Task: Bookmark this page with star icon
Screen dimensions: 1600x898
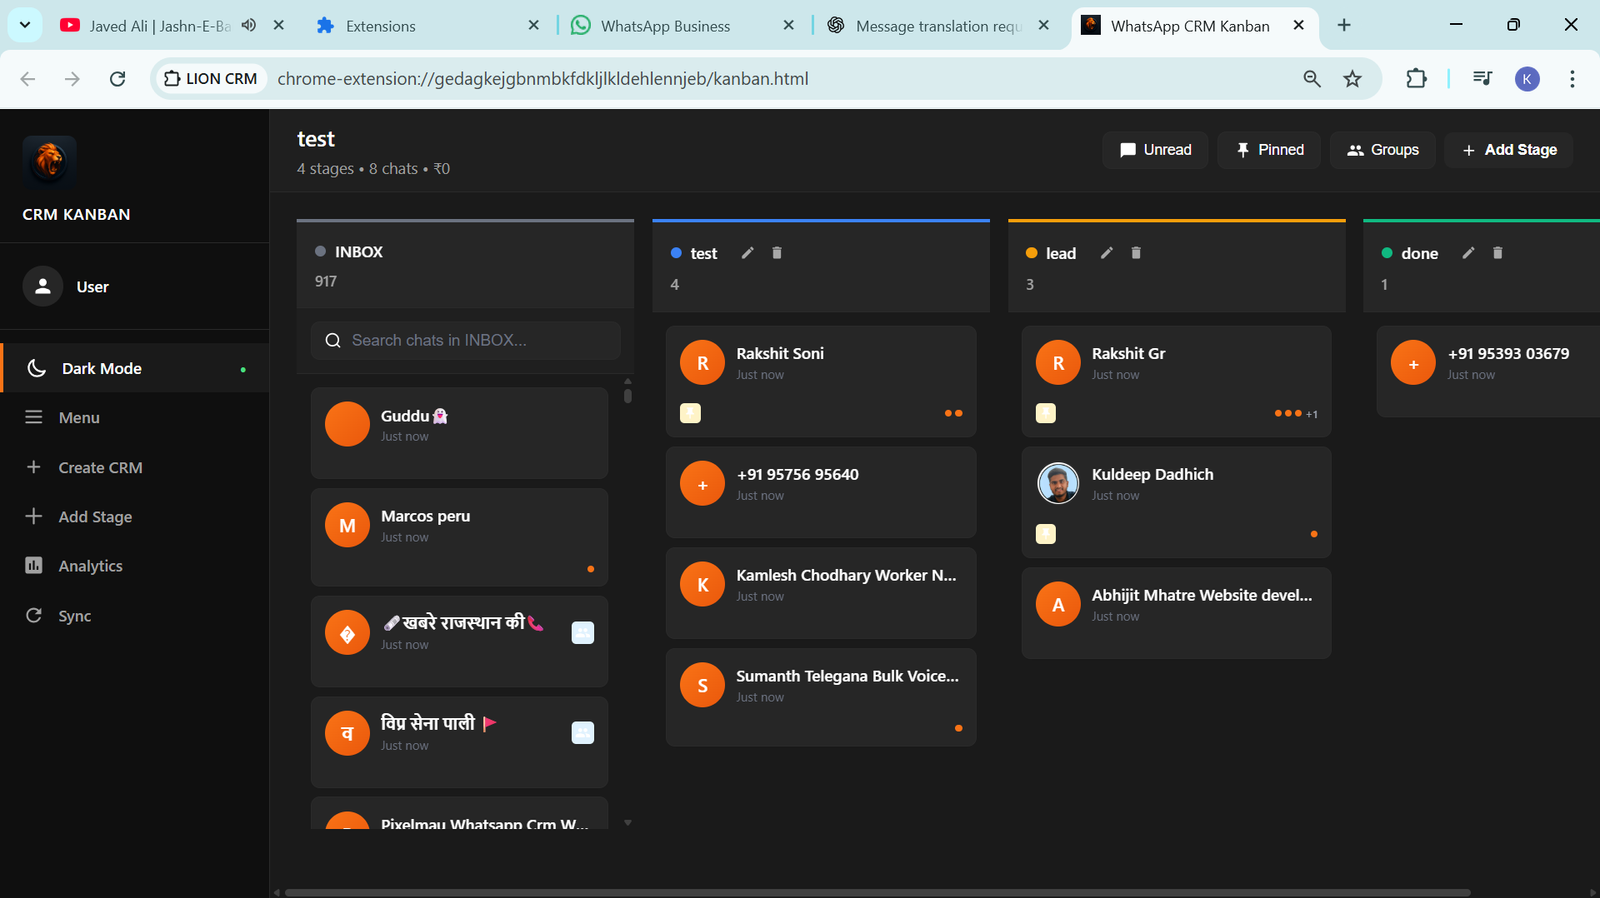Action: (x=1352, y=78)
